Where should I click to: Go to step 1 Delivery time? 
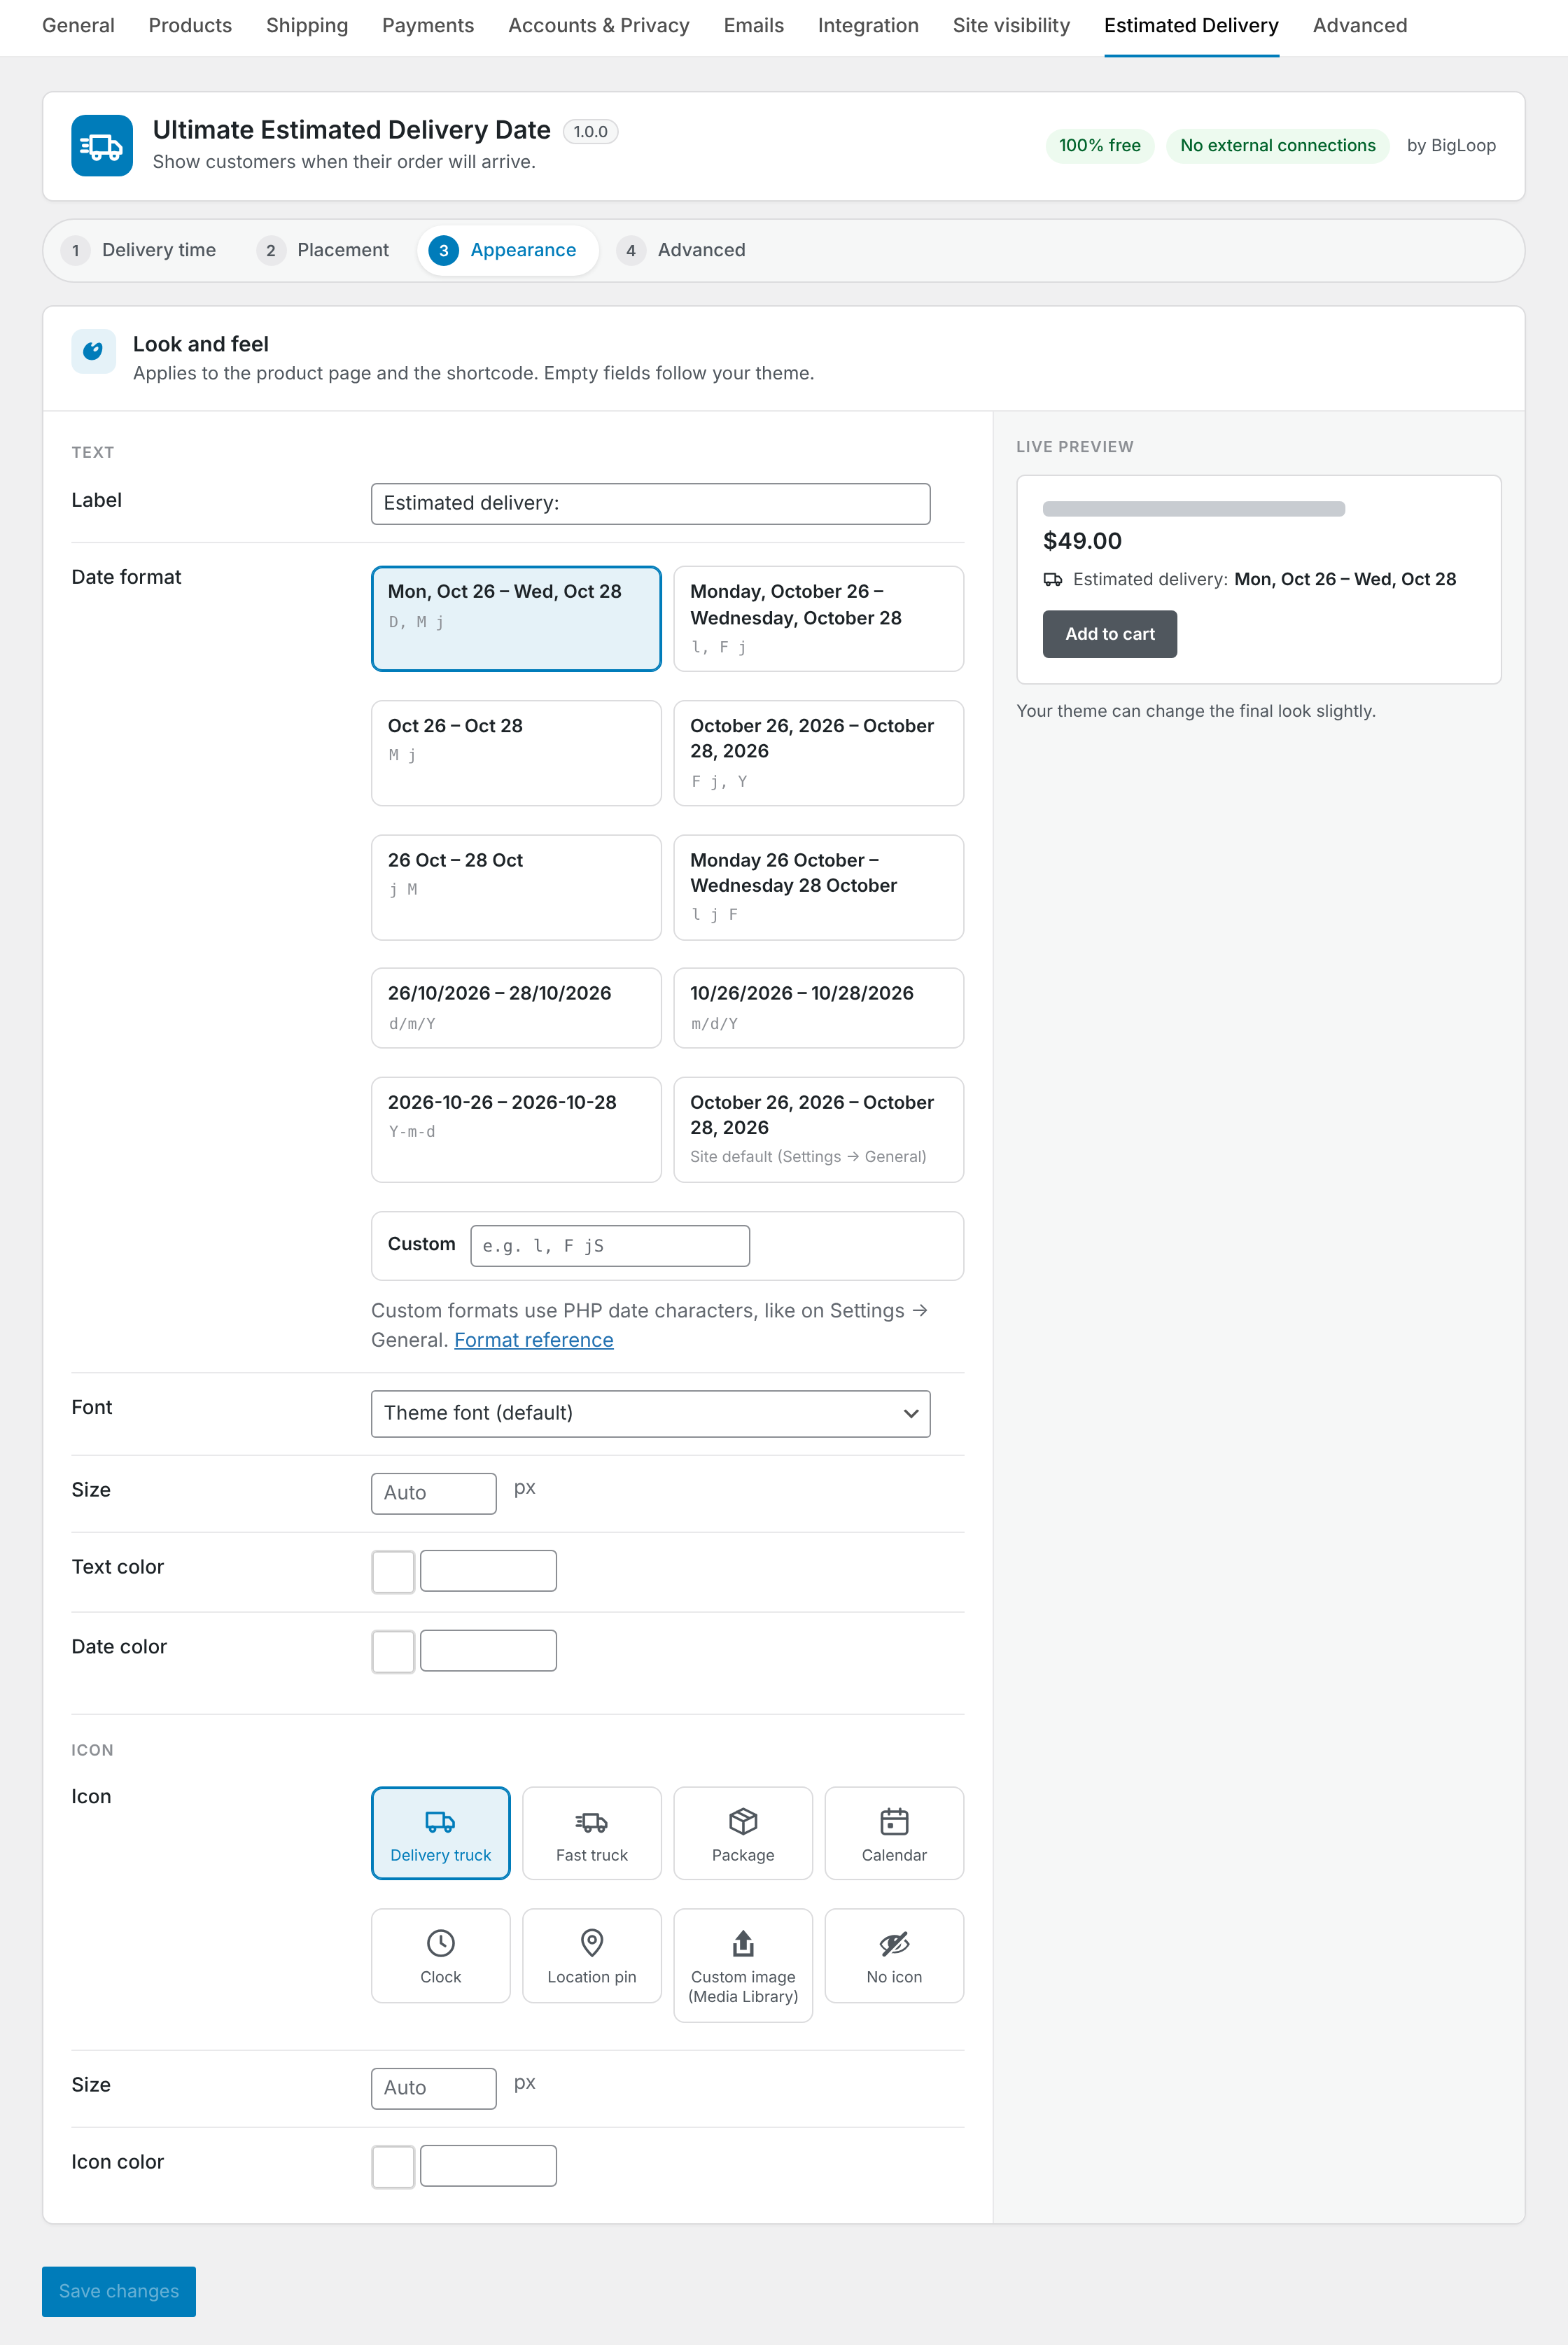click(139, 250)
